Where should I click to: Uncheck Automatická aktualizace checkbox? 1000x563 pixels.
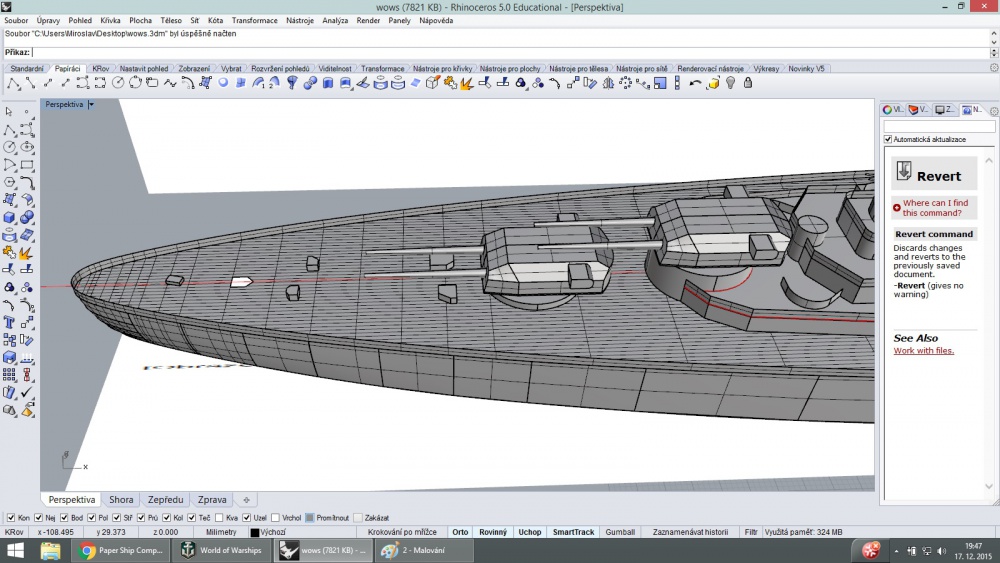point(888,139)
